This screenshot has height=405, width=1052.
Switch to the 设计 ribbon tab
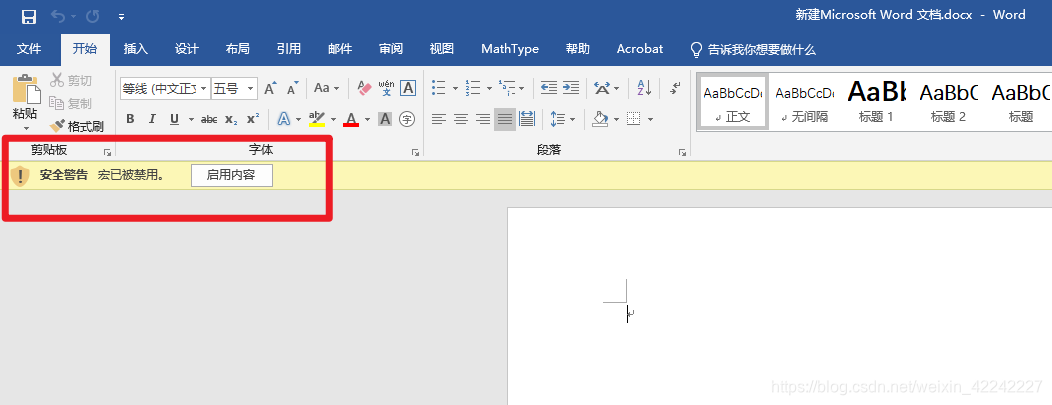[x=187, y=49]
